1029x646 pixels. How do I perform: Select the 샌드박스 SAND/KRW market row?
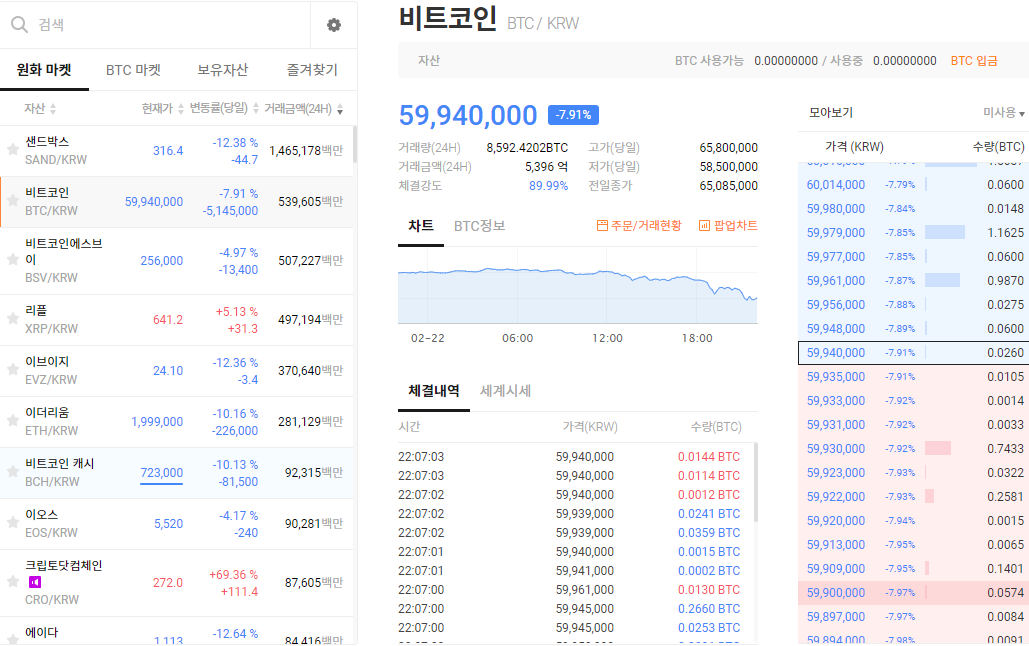(x=177, y=150)
